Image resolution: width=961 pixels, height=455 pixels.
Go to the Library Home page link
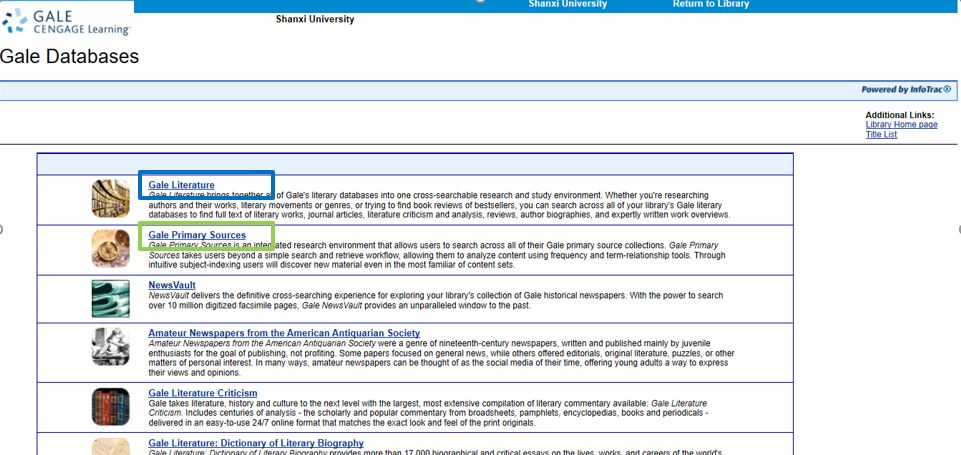click(x=901, y=125)
